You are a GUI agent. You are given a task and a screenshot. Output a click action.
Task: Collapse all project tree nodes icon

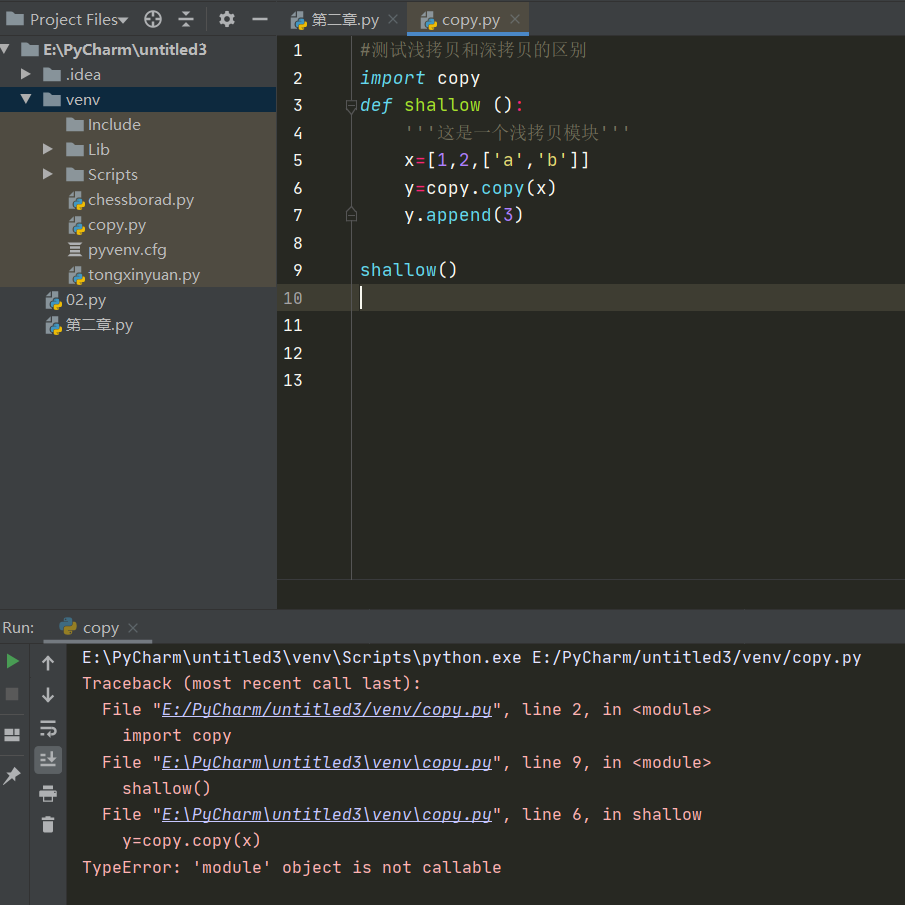point(185,20)
